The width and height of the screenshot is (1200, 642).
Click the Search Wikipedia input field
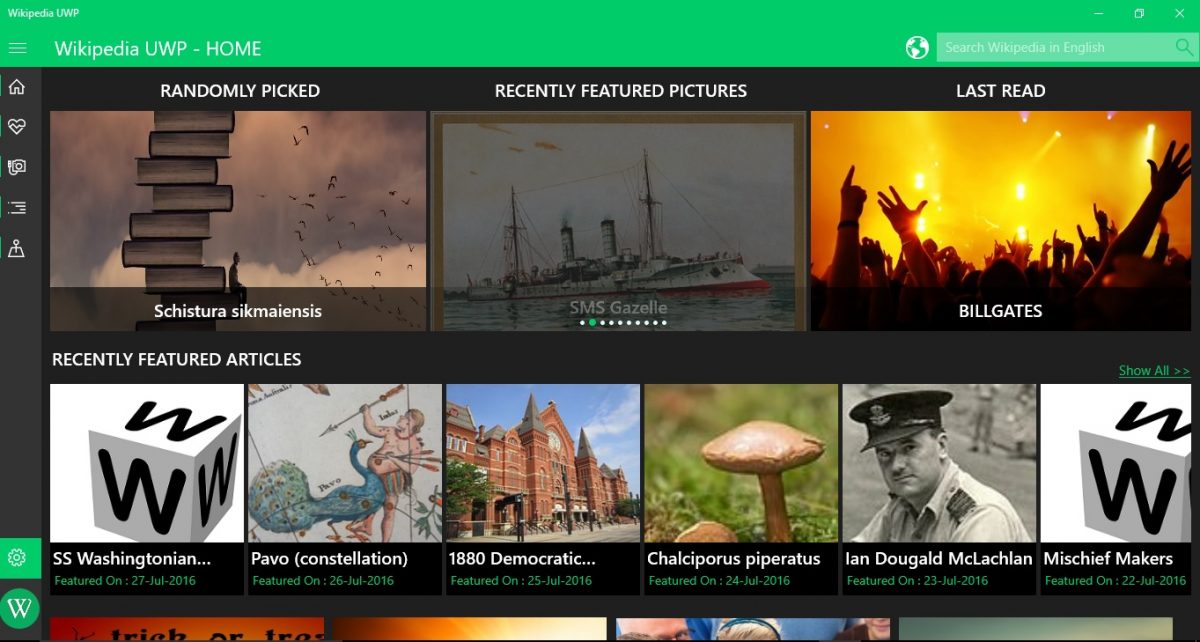(x=1050, y=47)
